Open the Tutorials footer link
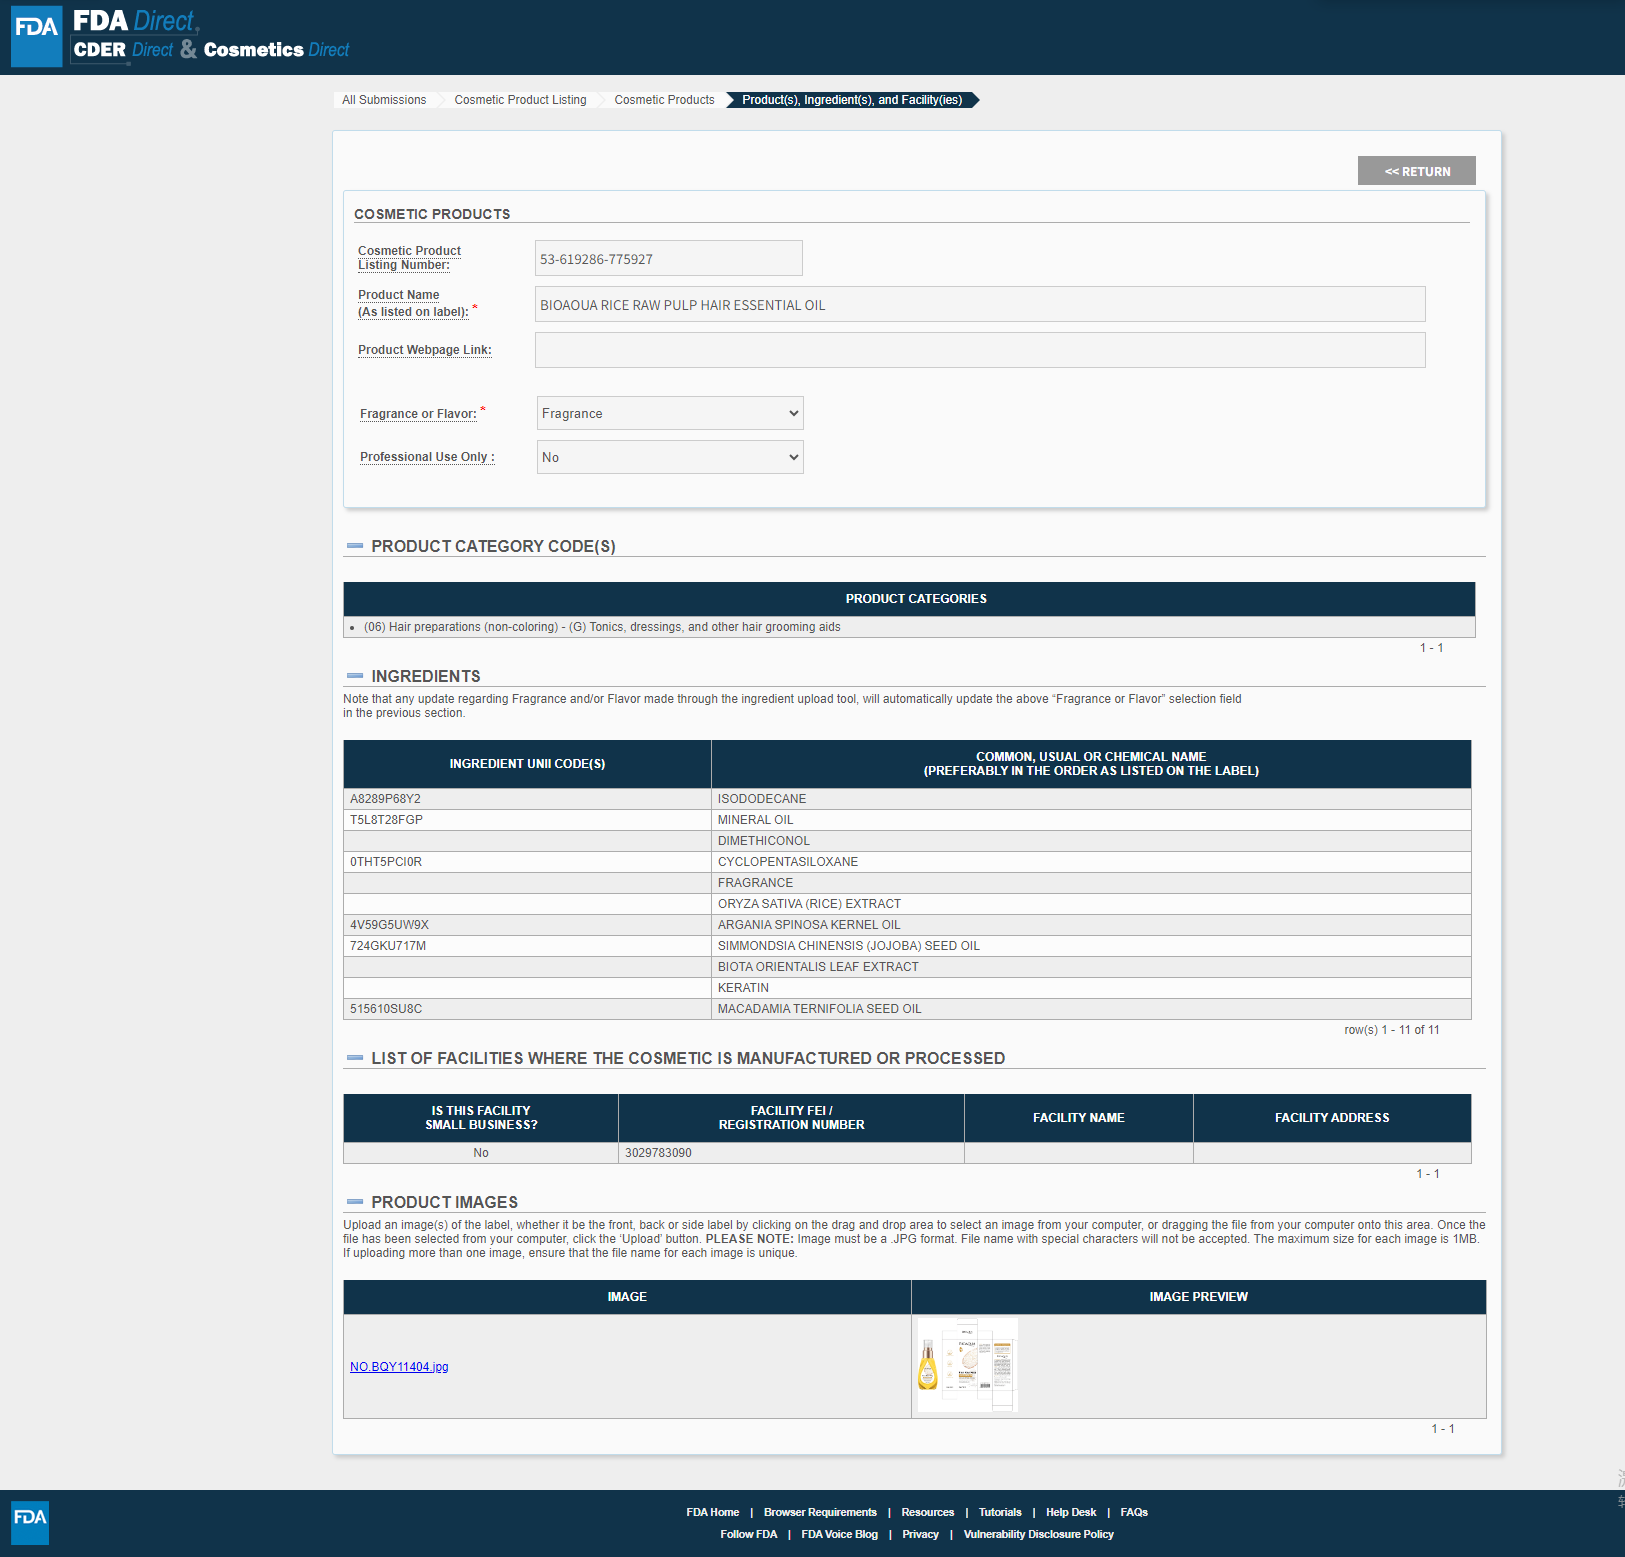1625x1557 pixels. pos(999,1512)
